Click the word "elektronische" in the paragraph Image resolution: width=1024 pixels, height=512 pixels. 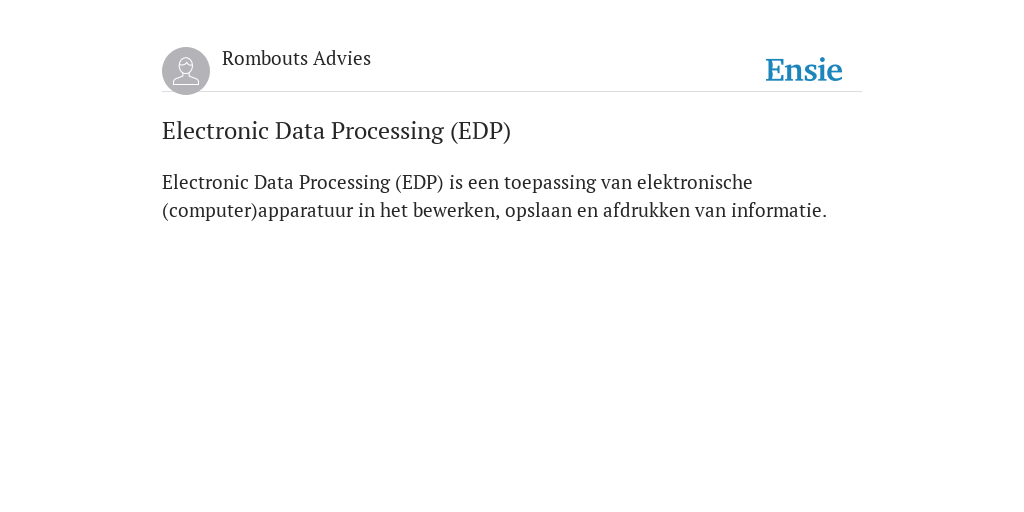[x=695, y=182]
